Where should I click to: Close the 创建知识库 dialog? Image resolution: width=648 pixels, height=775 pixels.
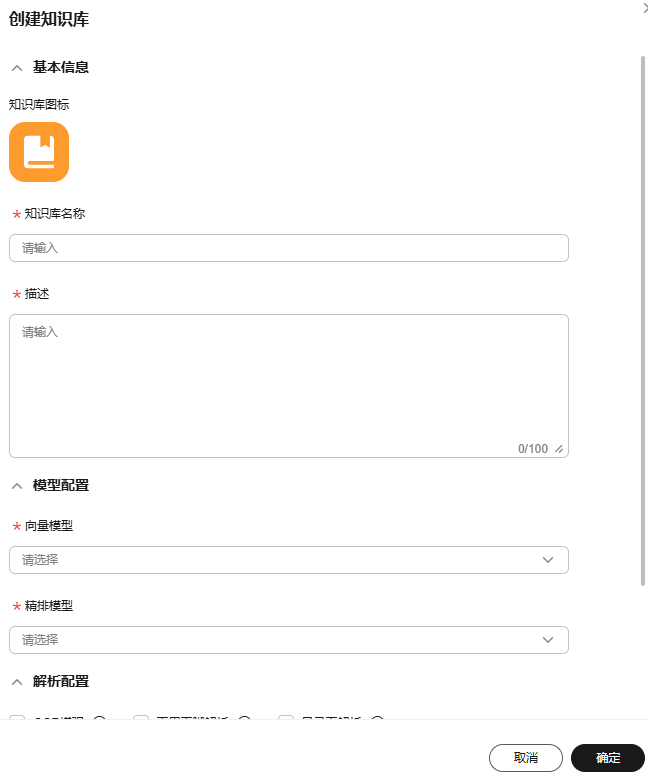(645, 9)
